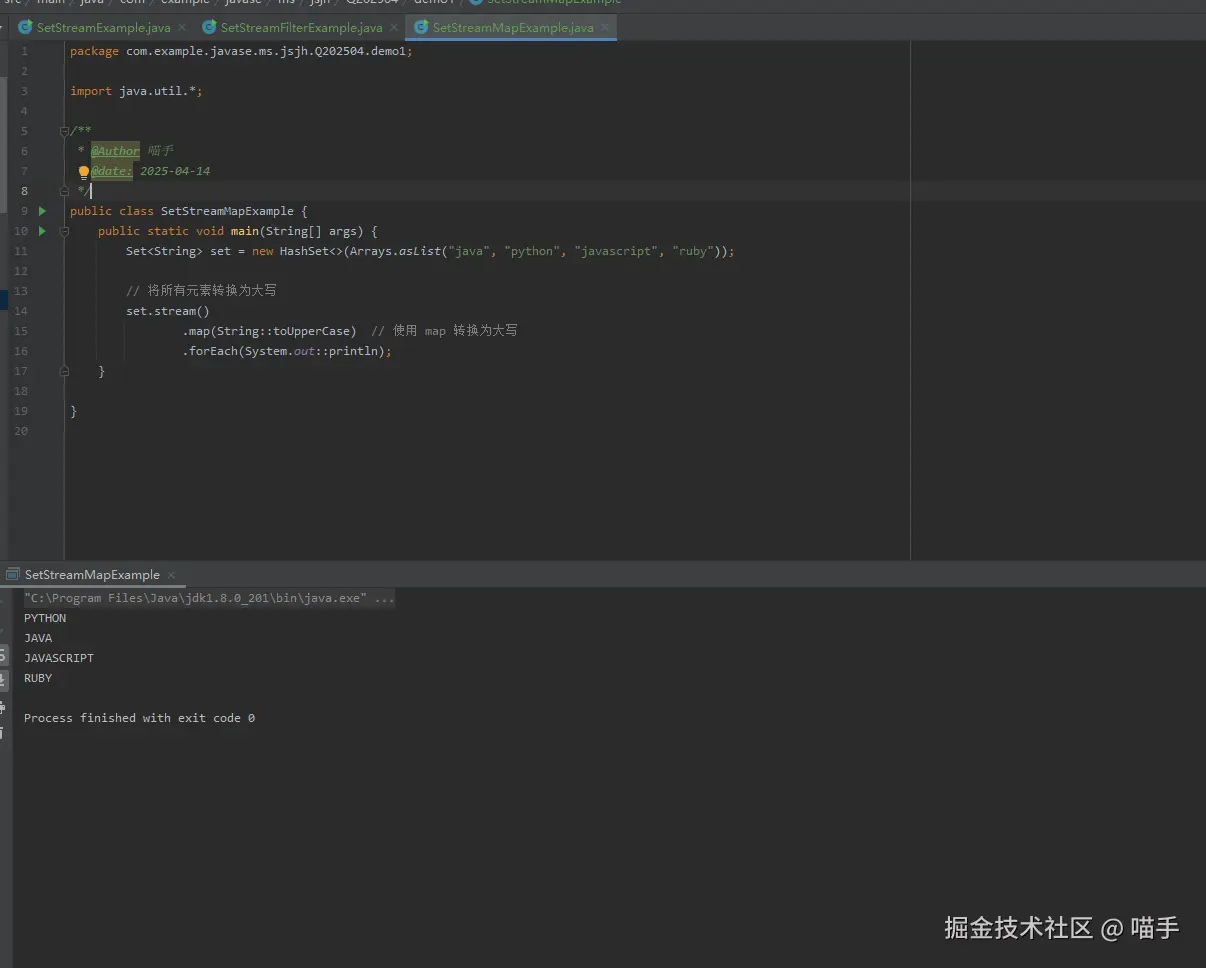Click the yellow lightbulb quick-fix icon on line 7
This screenshot has height=968, width=1206.
84,172
